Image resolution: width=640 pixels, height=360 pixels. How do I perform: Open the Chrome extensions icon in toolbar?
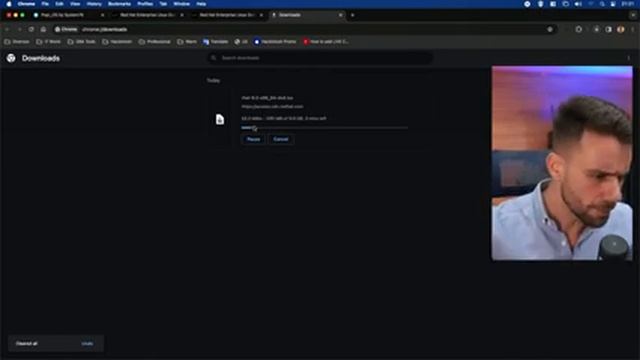click(x=579, y=29)
